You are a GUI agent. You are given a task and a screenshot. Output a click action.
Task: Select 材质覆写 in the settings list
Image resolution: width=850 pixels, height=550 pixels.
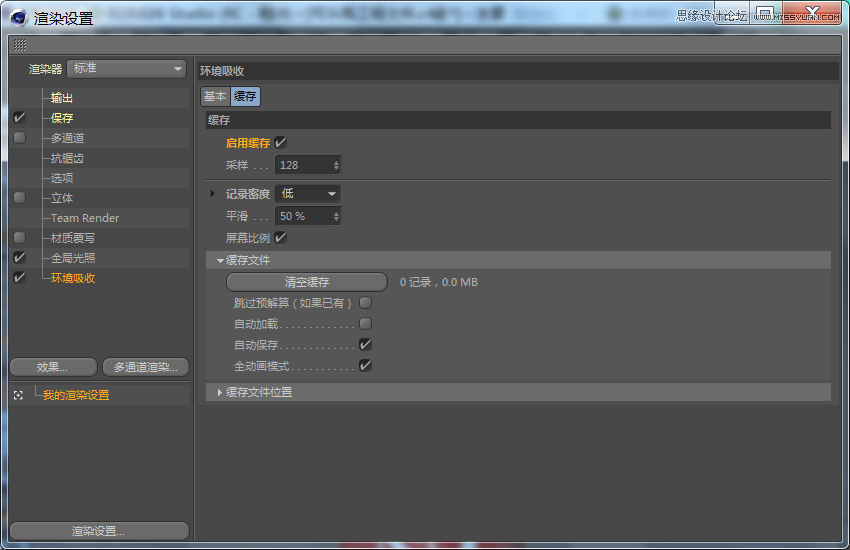(73, 238)
